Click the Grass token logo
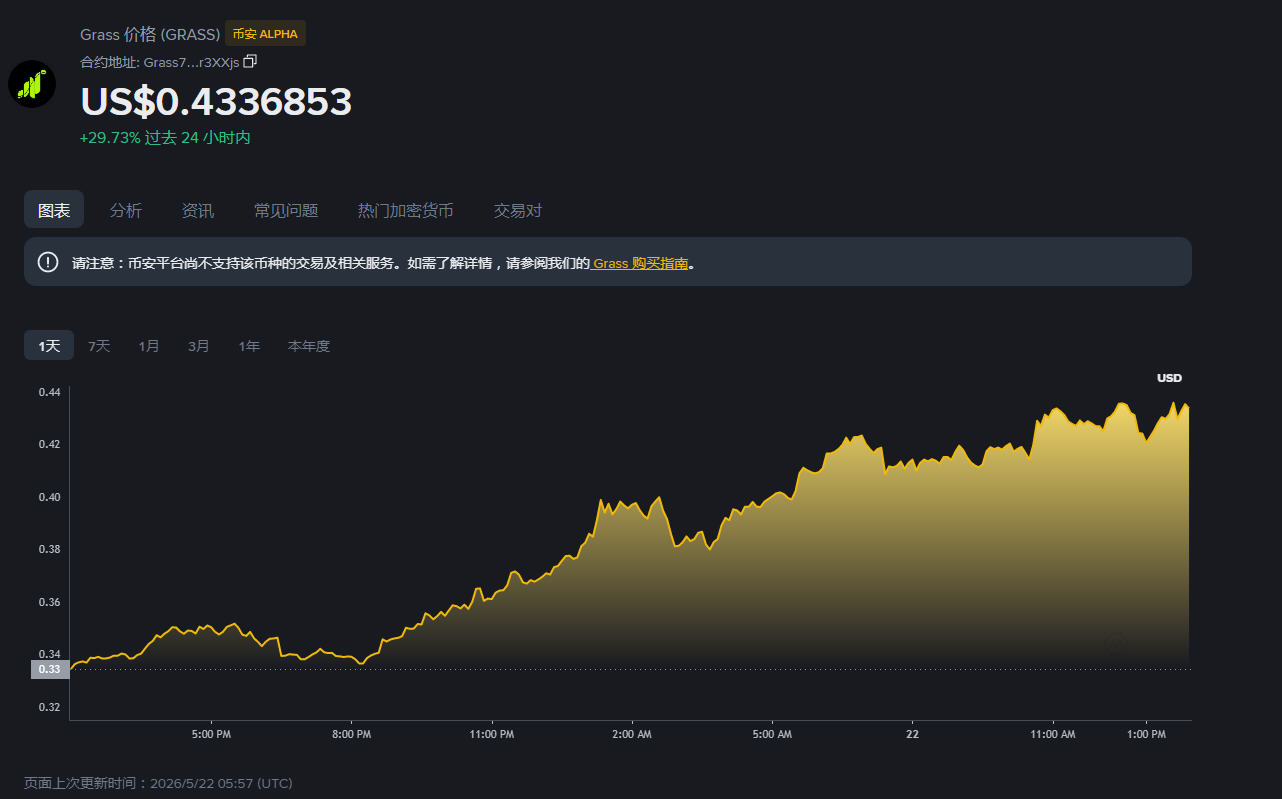Image resolution: width=1282 pixels, height=799 pixels. pyautogui.click(x=32, y=84)
